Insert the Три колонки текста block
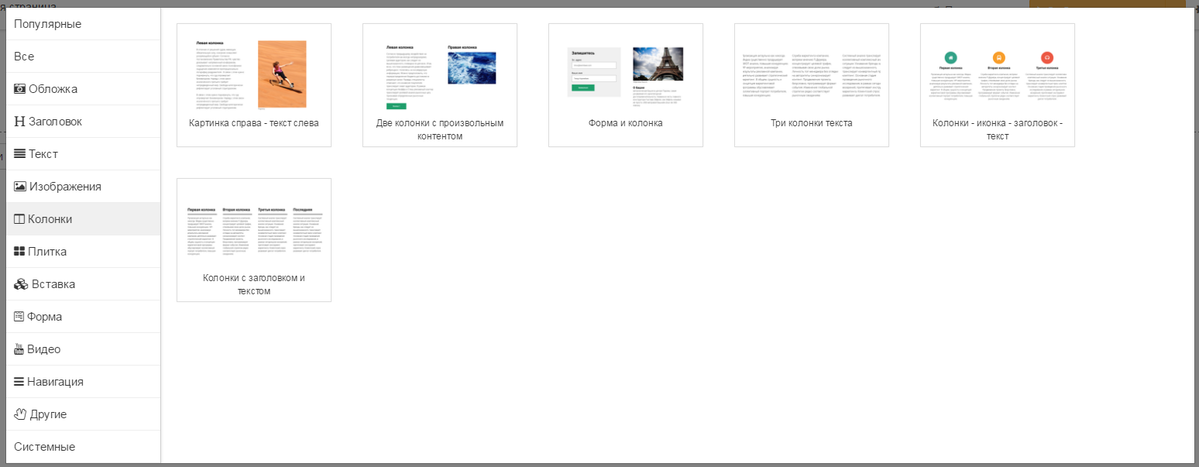The image size is (1199, 467). click(x=812, y=85)
